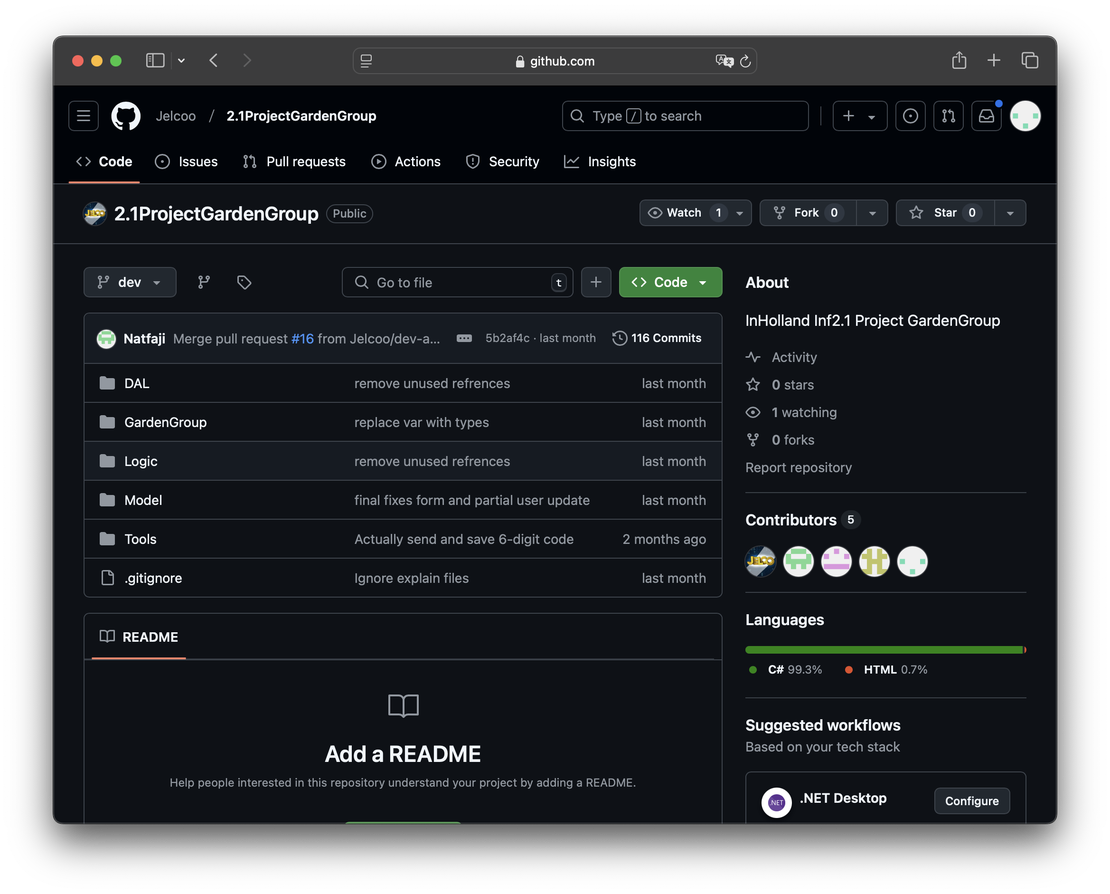This screenshot has height=894, width=1110.
Task: Open pull request #16 link
Action: [x=302, y=338]
